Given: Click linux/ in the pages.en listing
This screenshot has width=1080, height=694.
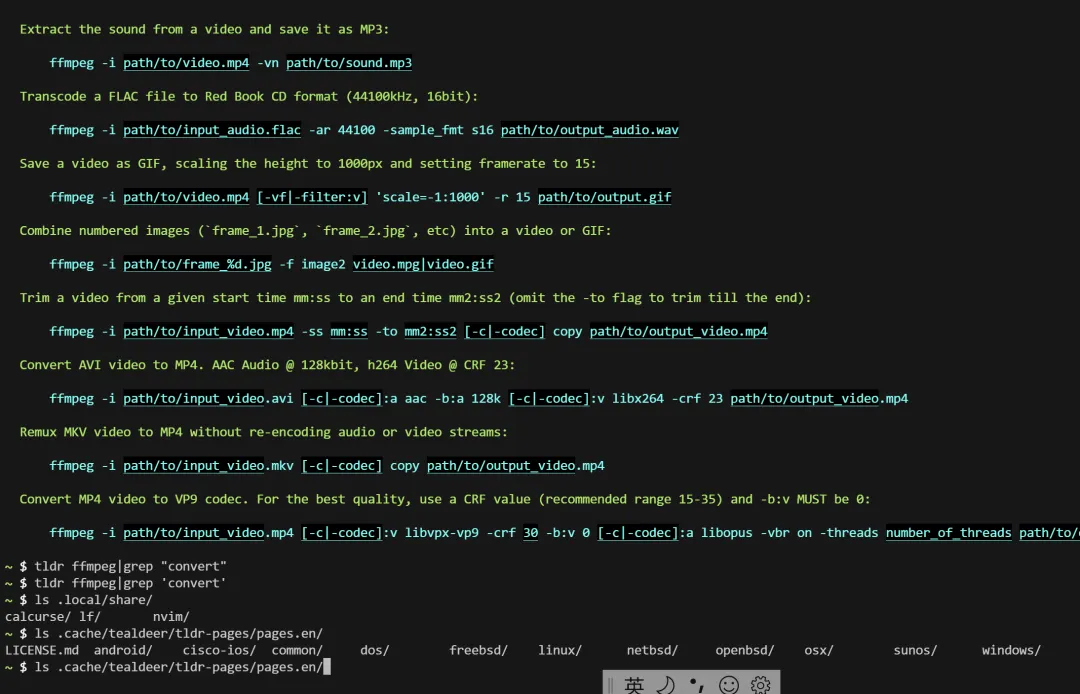Looking at the screenshot, I should pos(560,650).
